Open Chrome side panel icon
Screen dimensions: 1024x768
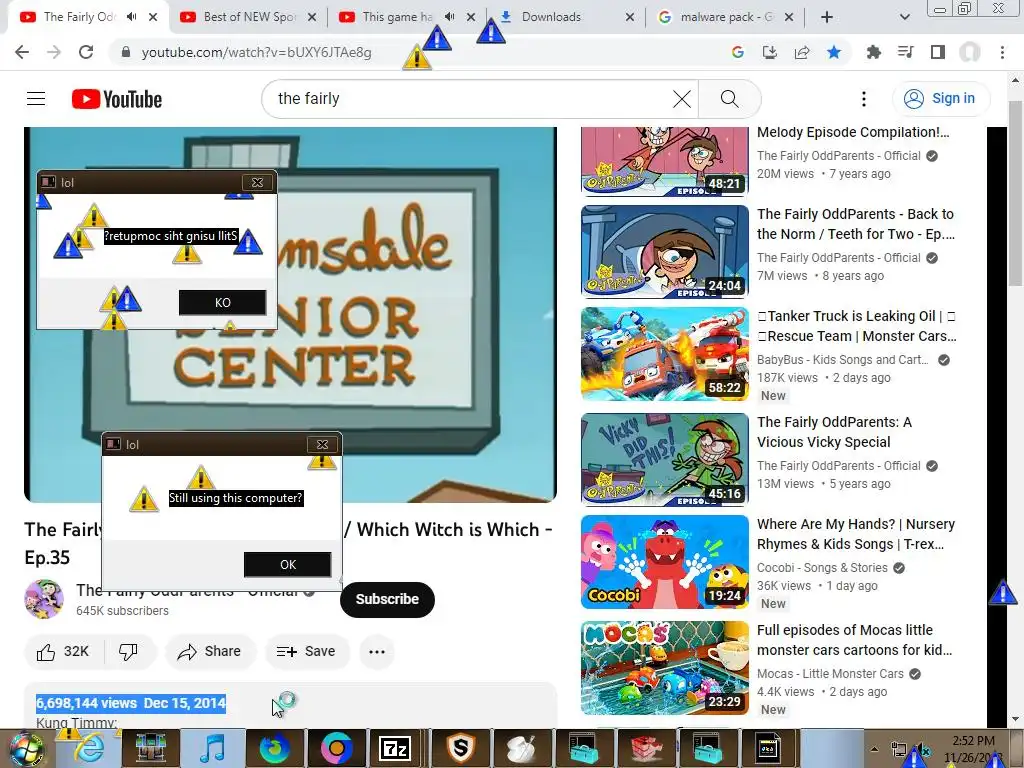pos(938,52)
